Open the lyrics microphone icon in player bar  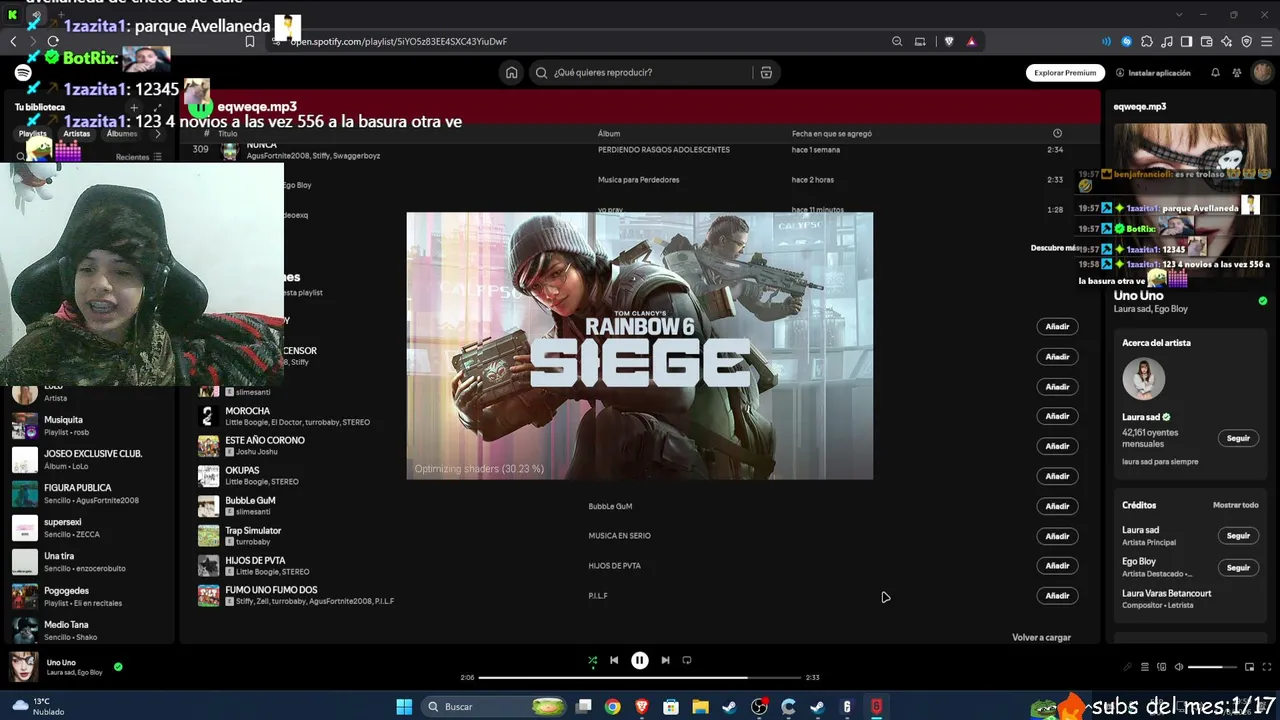(x=1127, y=667)
